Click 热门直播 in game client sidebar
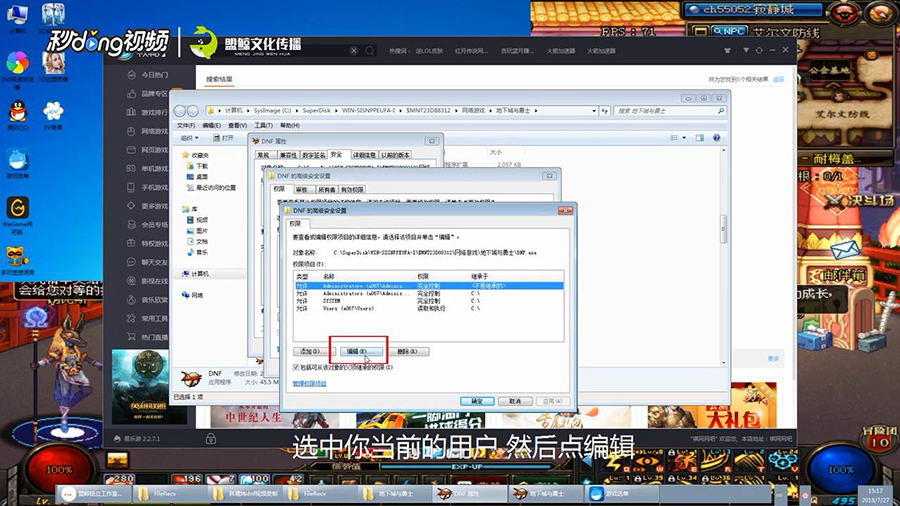The height and width of the screenshot is (506, 900). 148,337
